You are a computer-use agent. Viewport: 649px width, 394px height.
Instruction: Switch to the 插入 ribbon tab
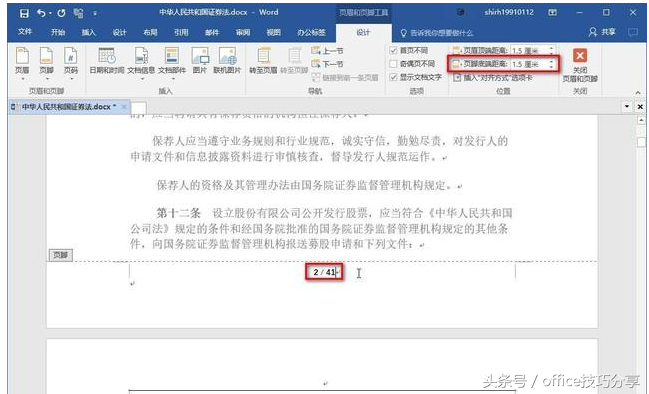pyautogui.click(x=89, y=32)
